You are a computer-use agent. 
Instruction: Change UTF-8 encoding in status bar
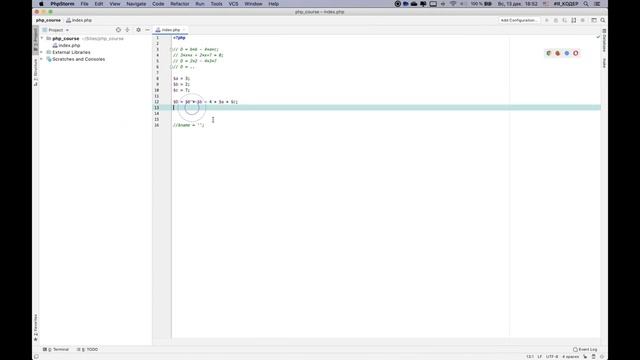552,357
